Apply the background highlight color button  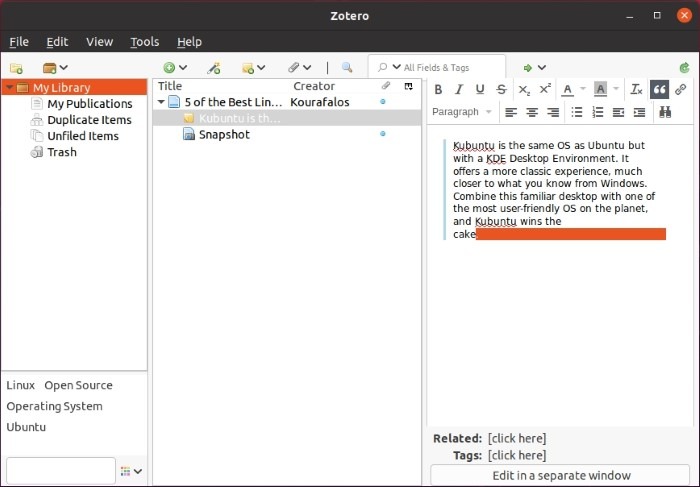coord(600,90)
